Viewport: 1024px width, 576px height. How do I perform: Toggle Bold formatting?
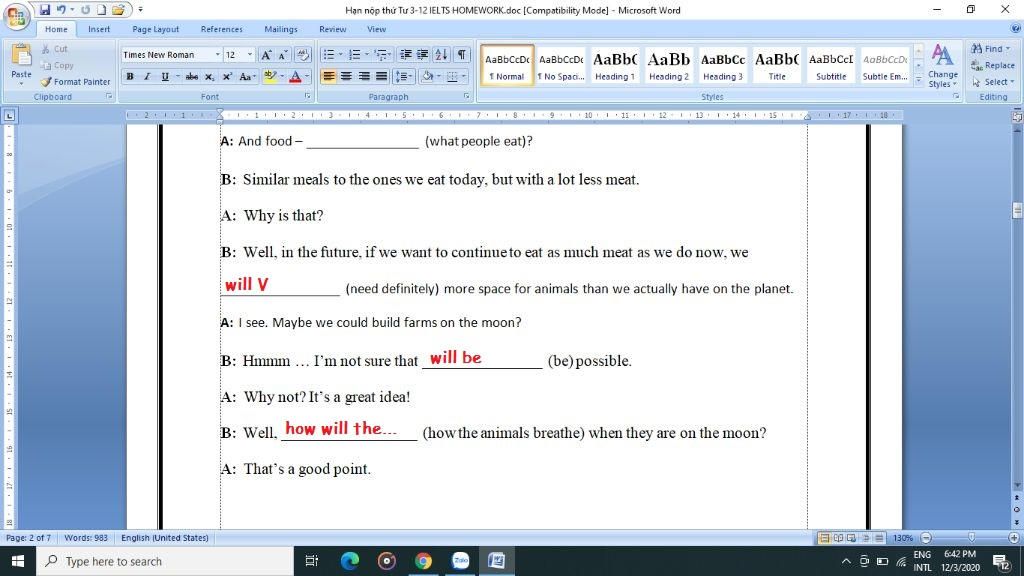click(x=130, y=76)
